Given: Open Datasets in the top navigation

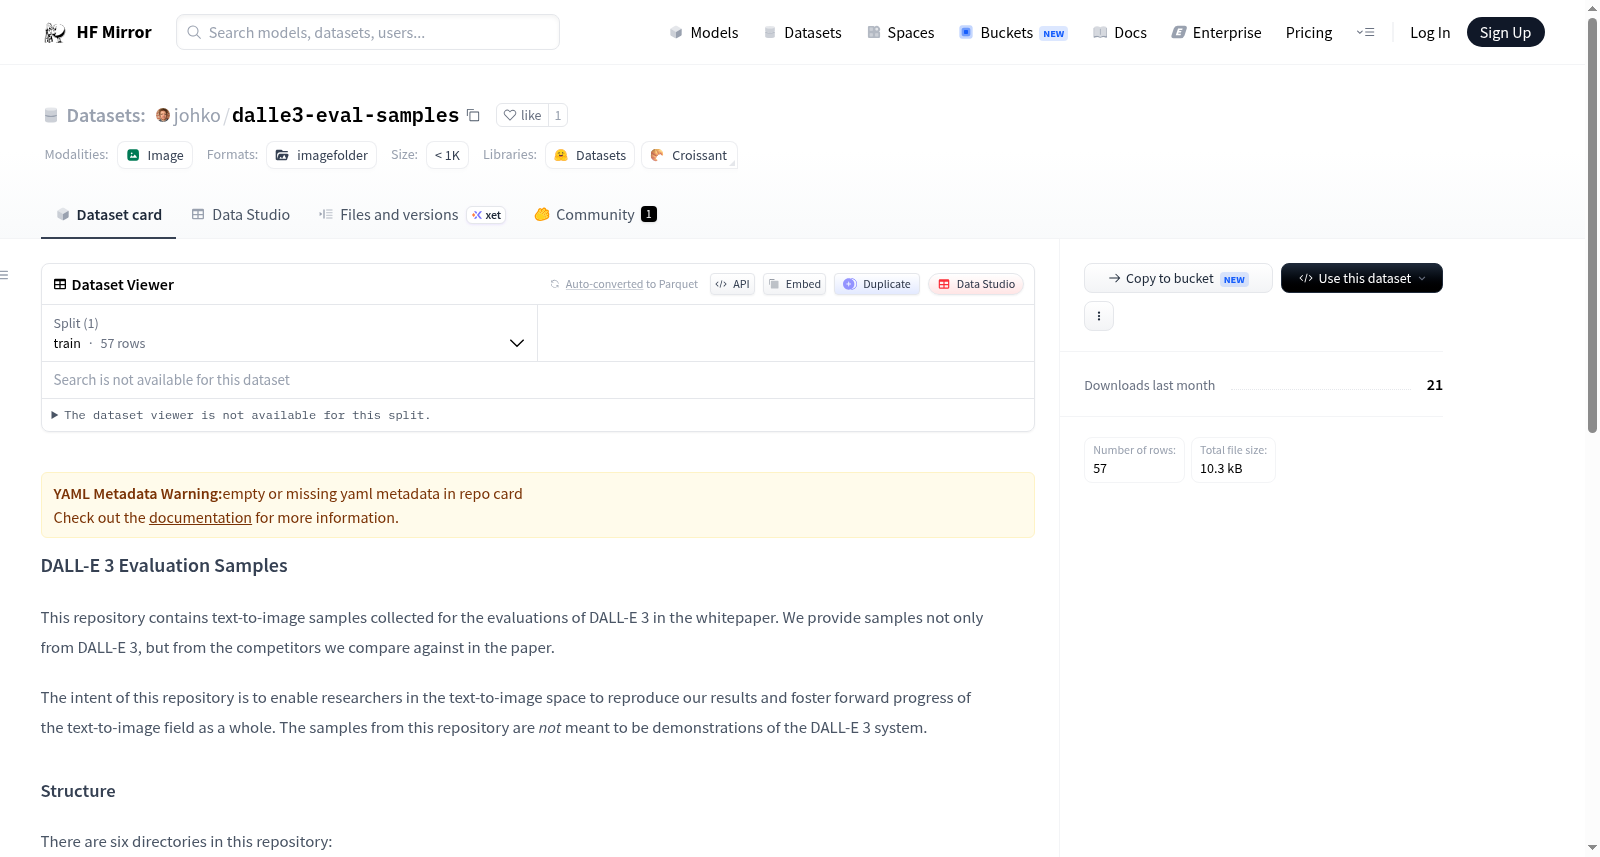Looking at the screenshot, I should (x=802, y=33).
